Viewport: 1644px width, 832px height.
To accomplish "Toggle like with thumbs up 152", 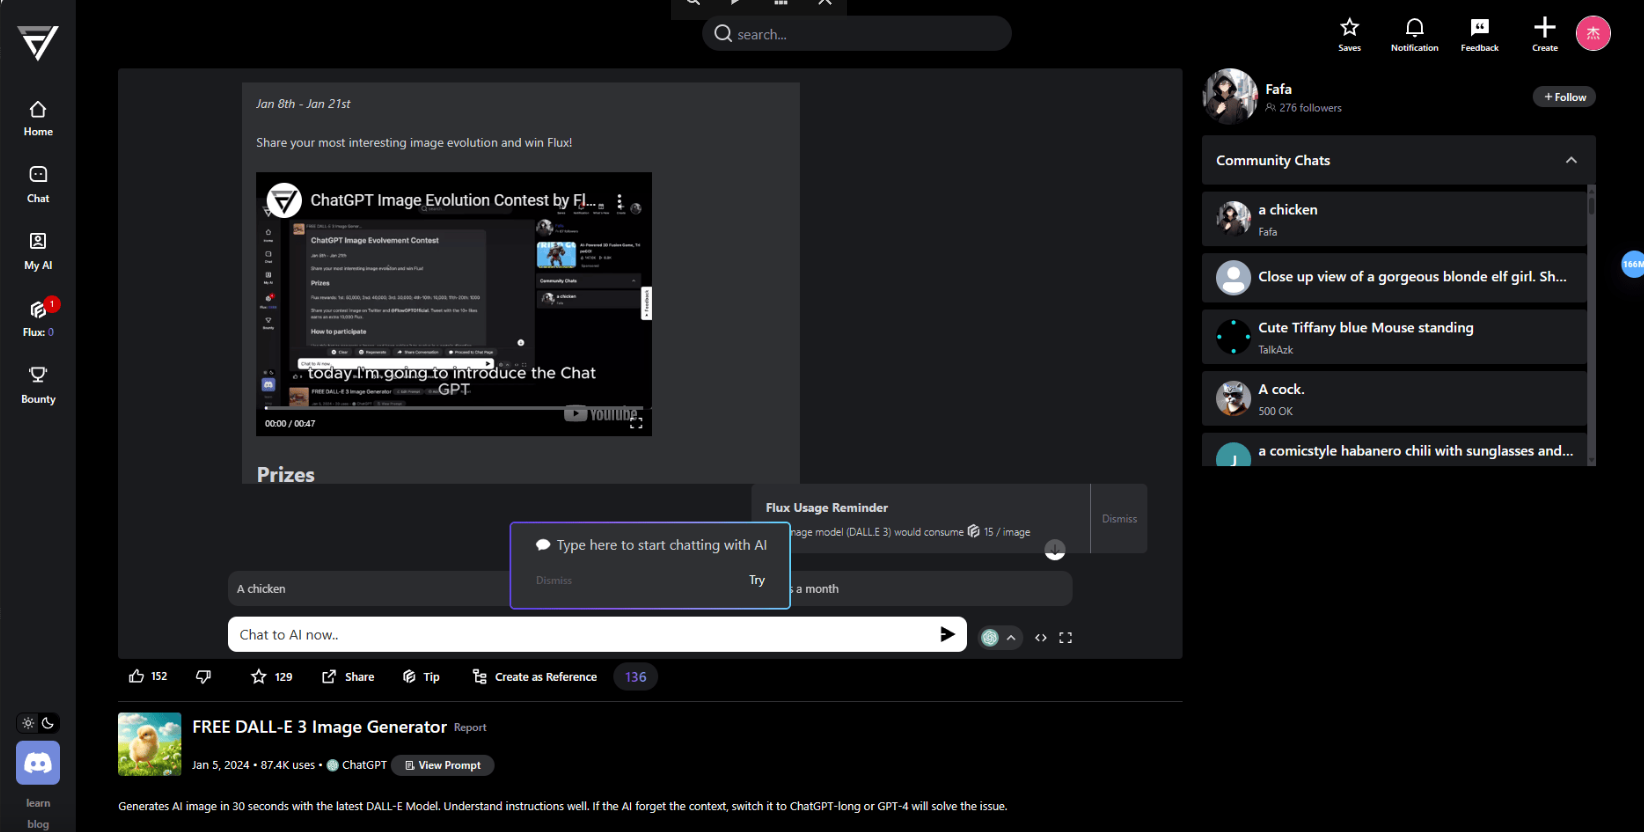I will click(x=147, y=677).
